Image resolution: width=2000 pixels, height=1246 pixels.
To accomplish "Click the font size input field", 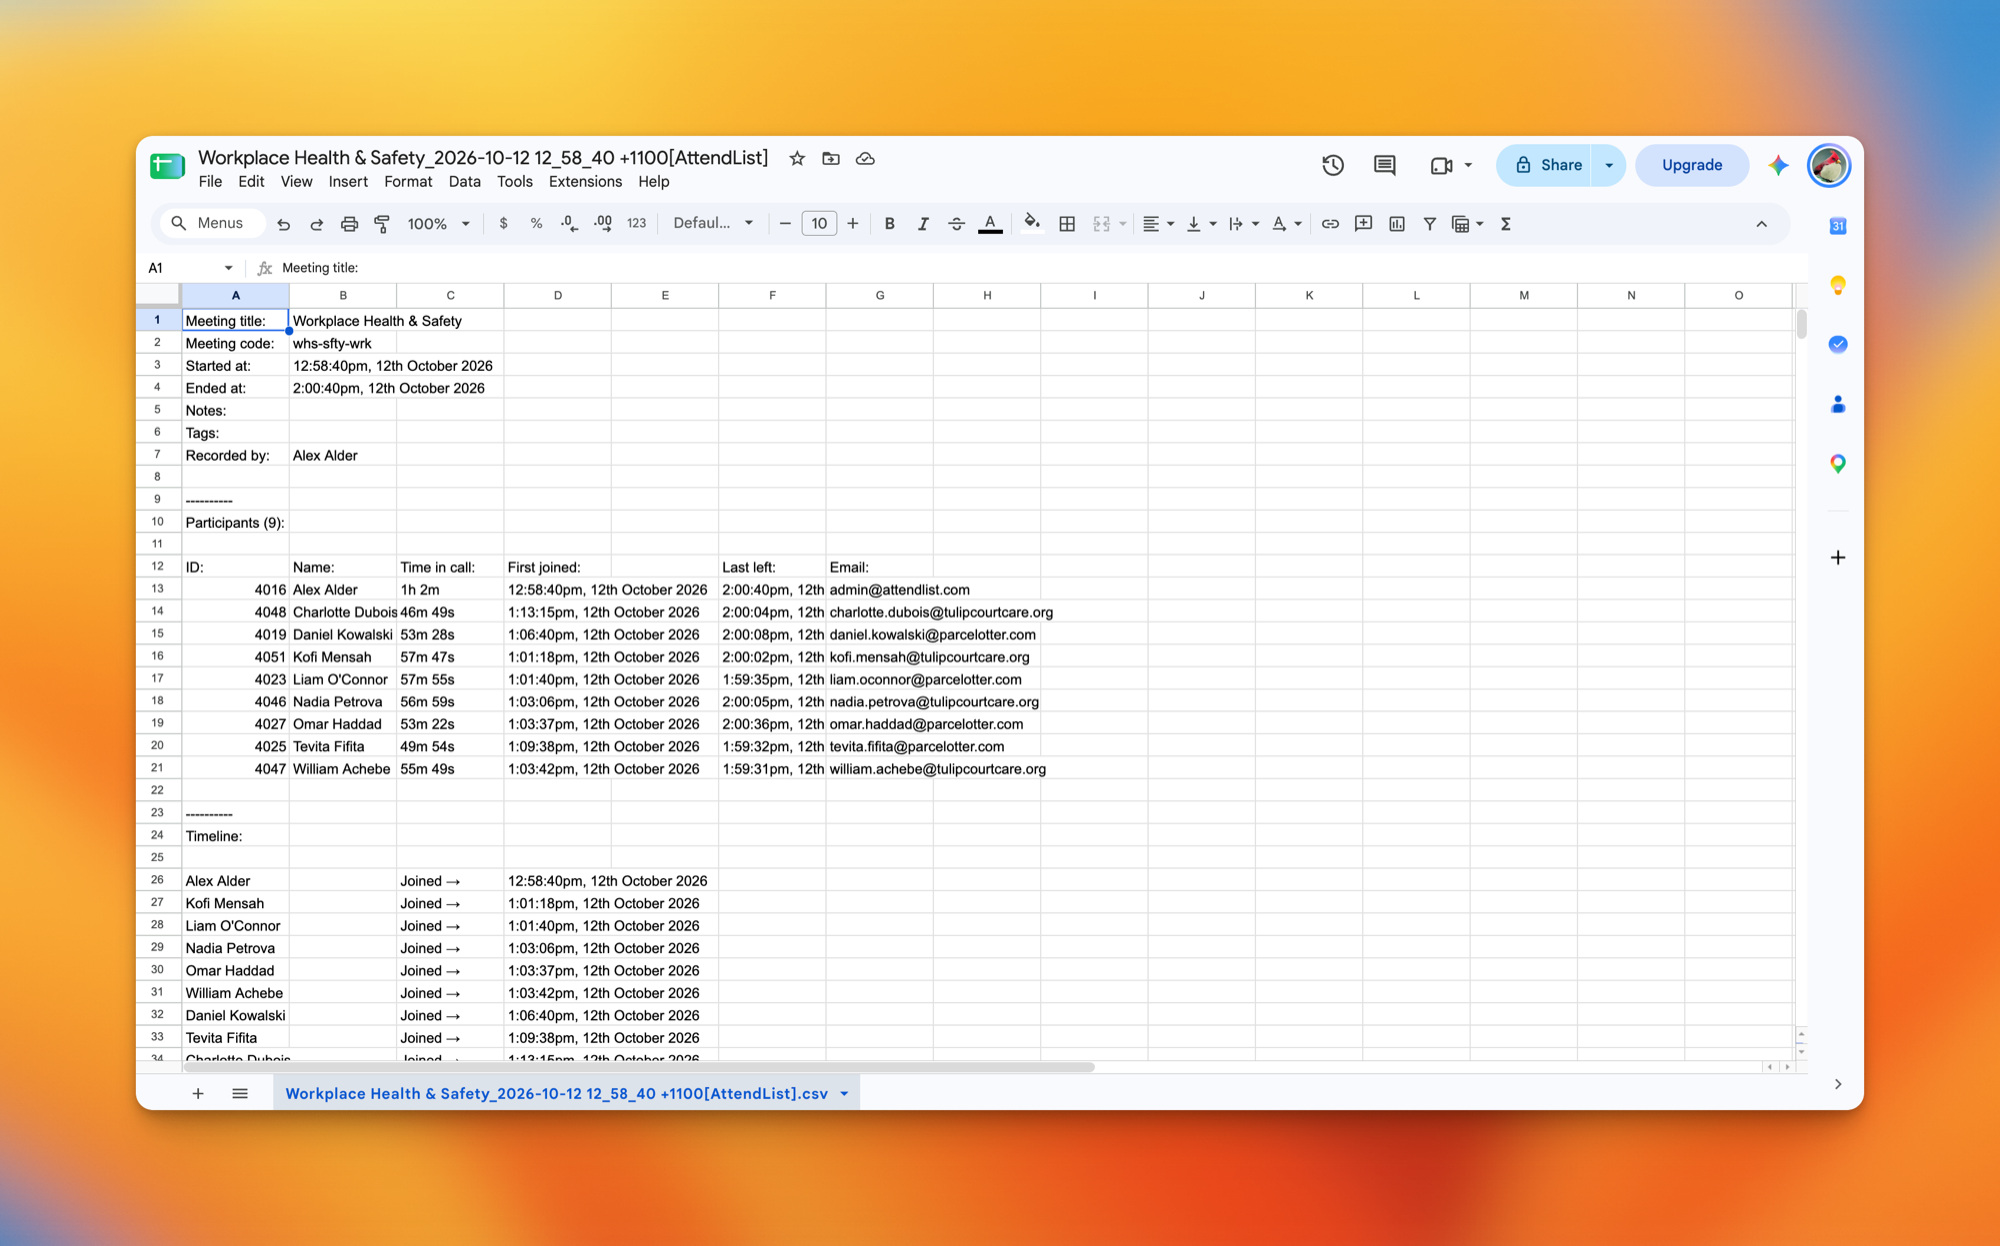I will tap(819, 224).
